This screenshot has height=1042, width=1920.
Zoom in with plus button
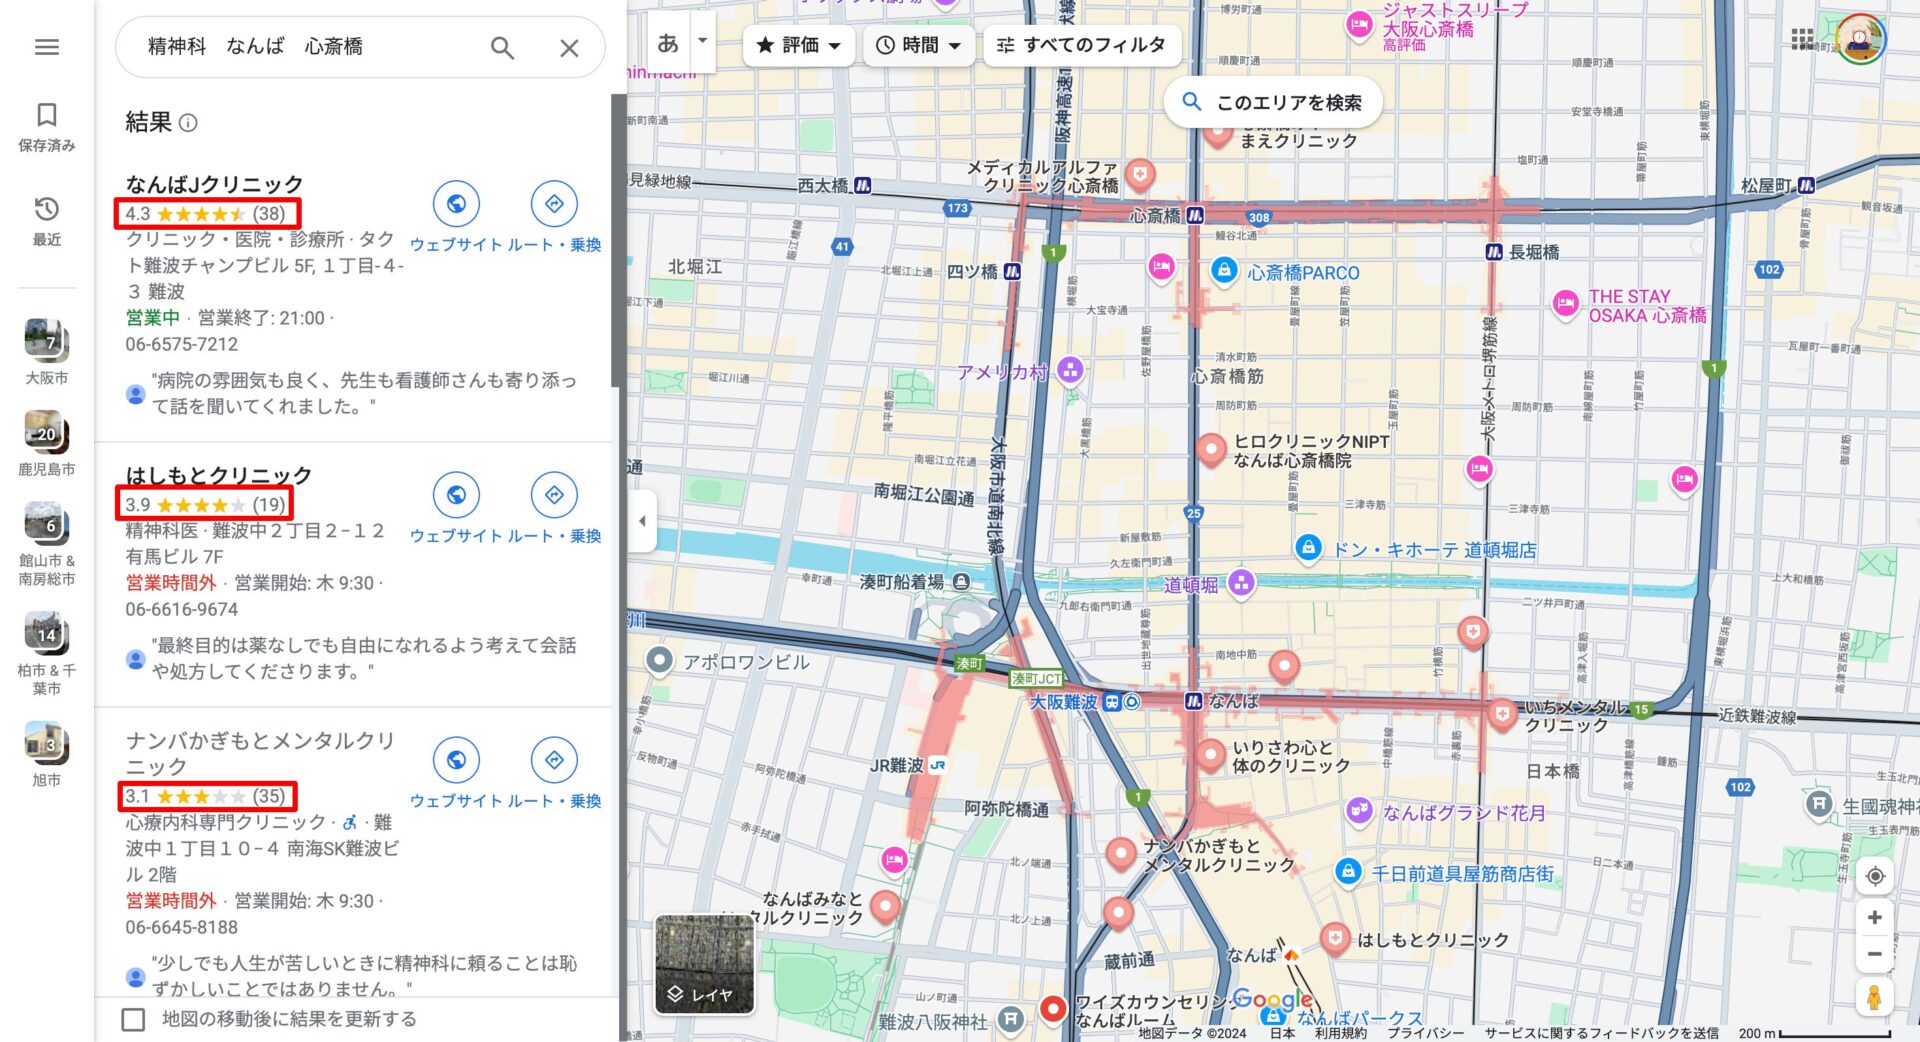tap(1875, 917)
